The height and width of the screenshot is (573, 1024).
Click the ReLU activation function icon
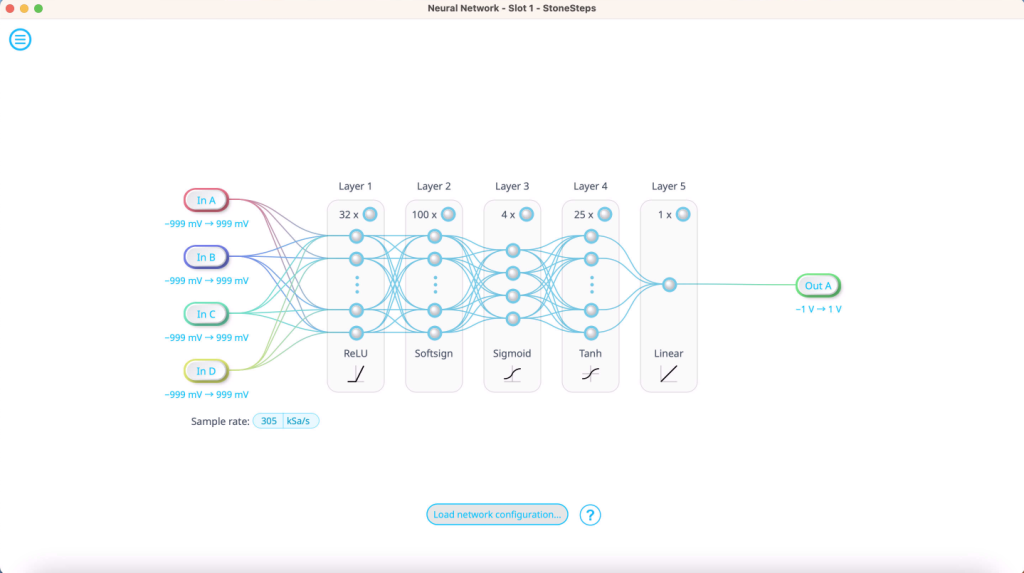click(x=355, y=375)
